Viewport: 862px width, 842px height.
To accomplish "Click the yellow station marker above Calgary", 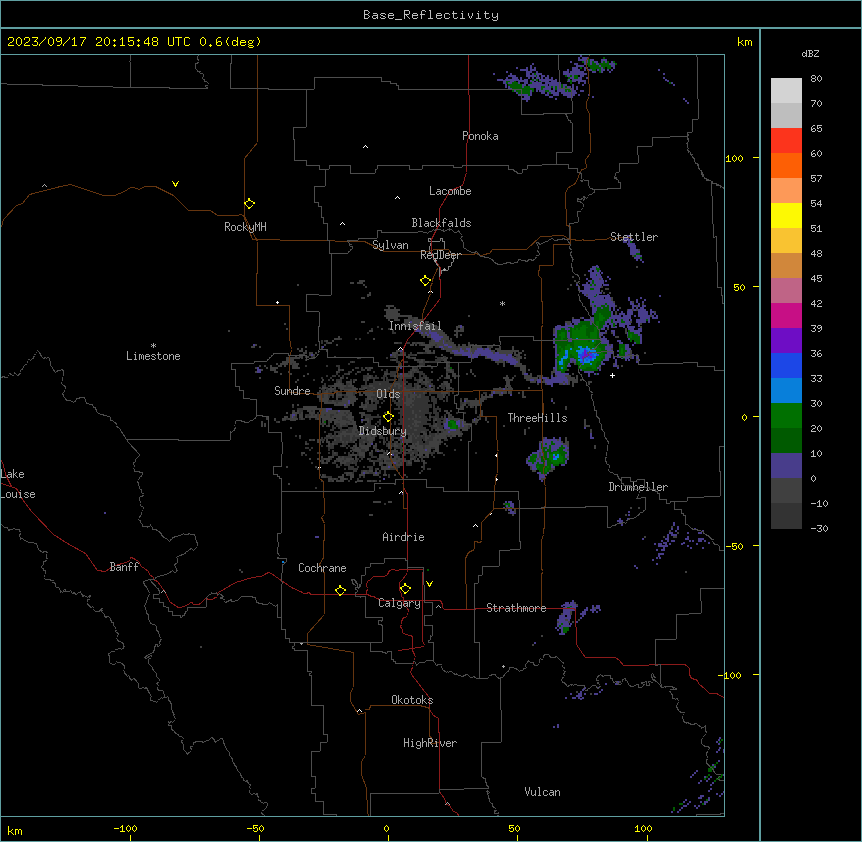I will point(405,589).
